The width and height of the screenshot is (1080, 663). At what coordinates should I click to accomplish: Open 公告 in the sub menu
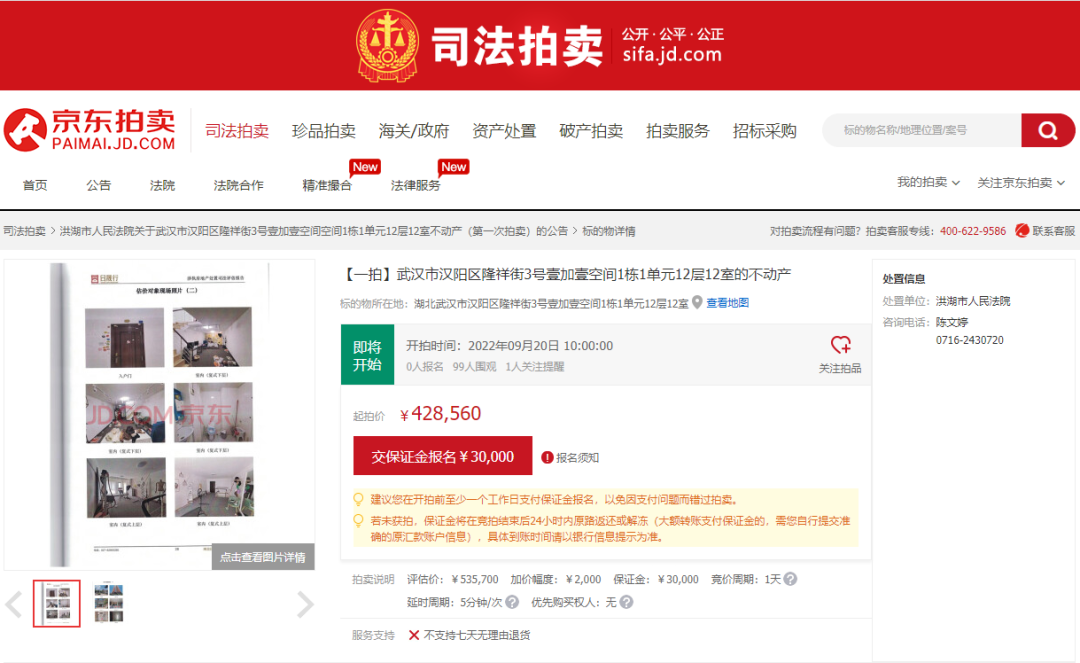pyautogui.click(x=98, y=185)
